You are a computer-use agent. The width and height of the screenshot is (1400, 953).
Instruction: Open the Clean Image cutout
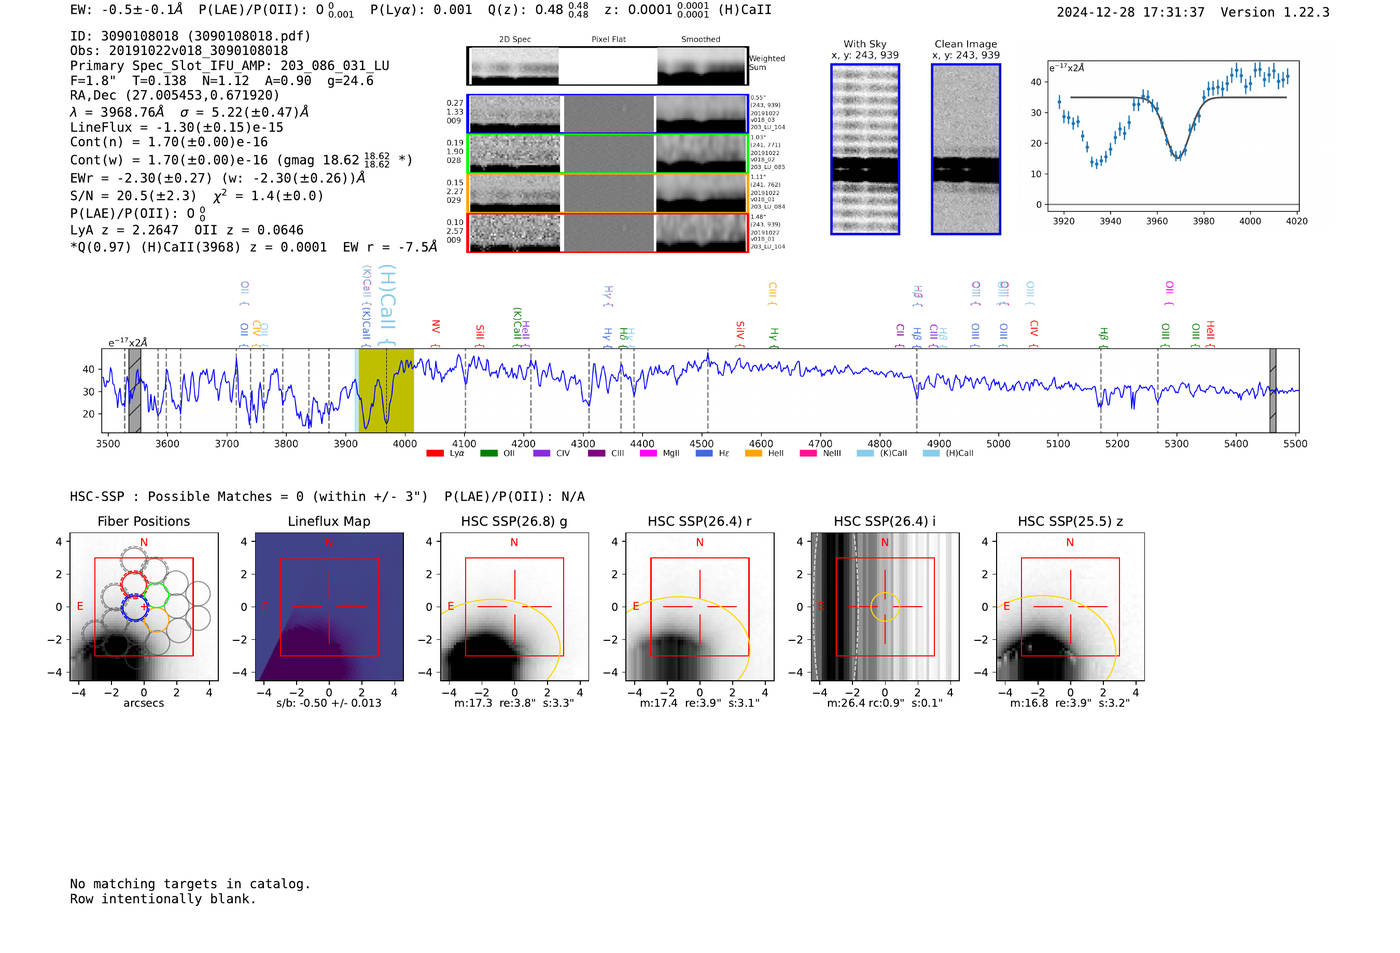pyautogui.click(x=966, y=149)
